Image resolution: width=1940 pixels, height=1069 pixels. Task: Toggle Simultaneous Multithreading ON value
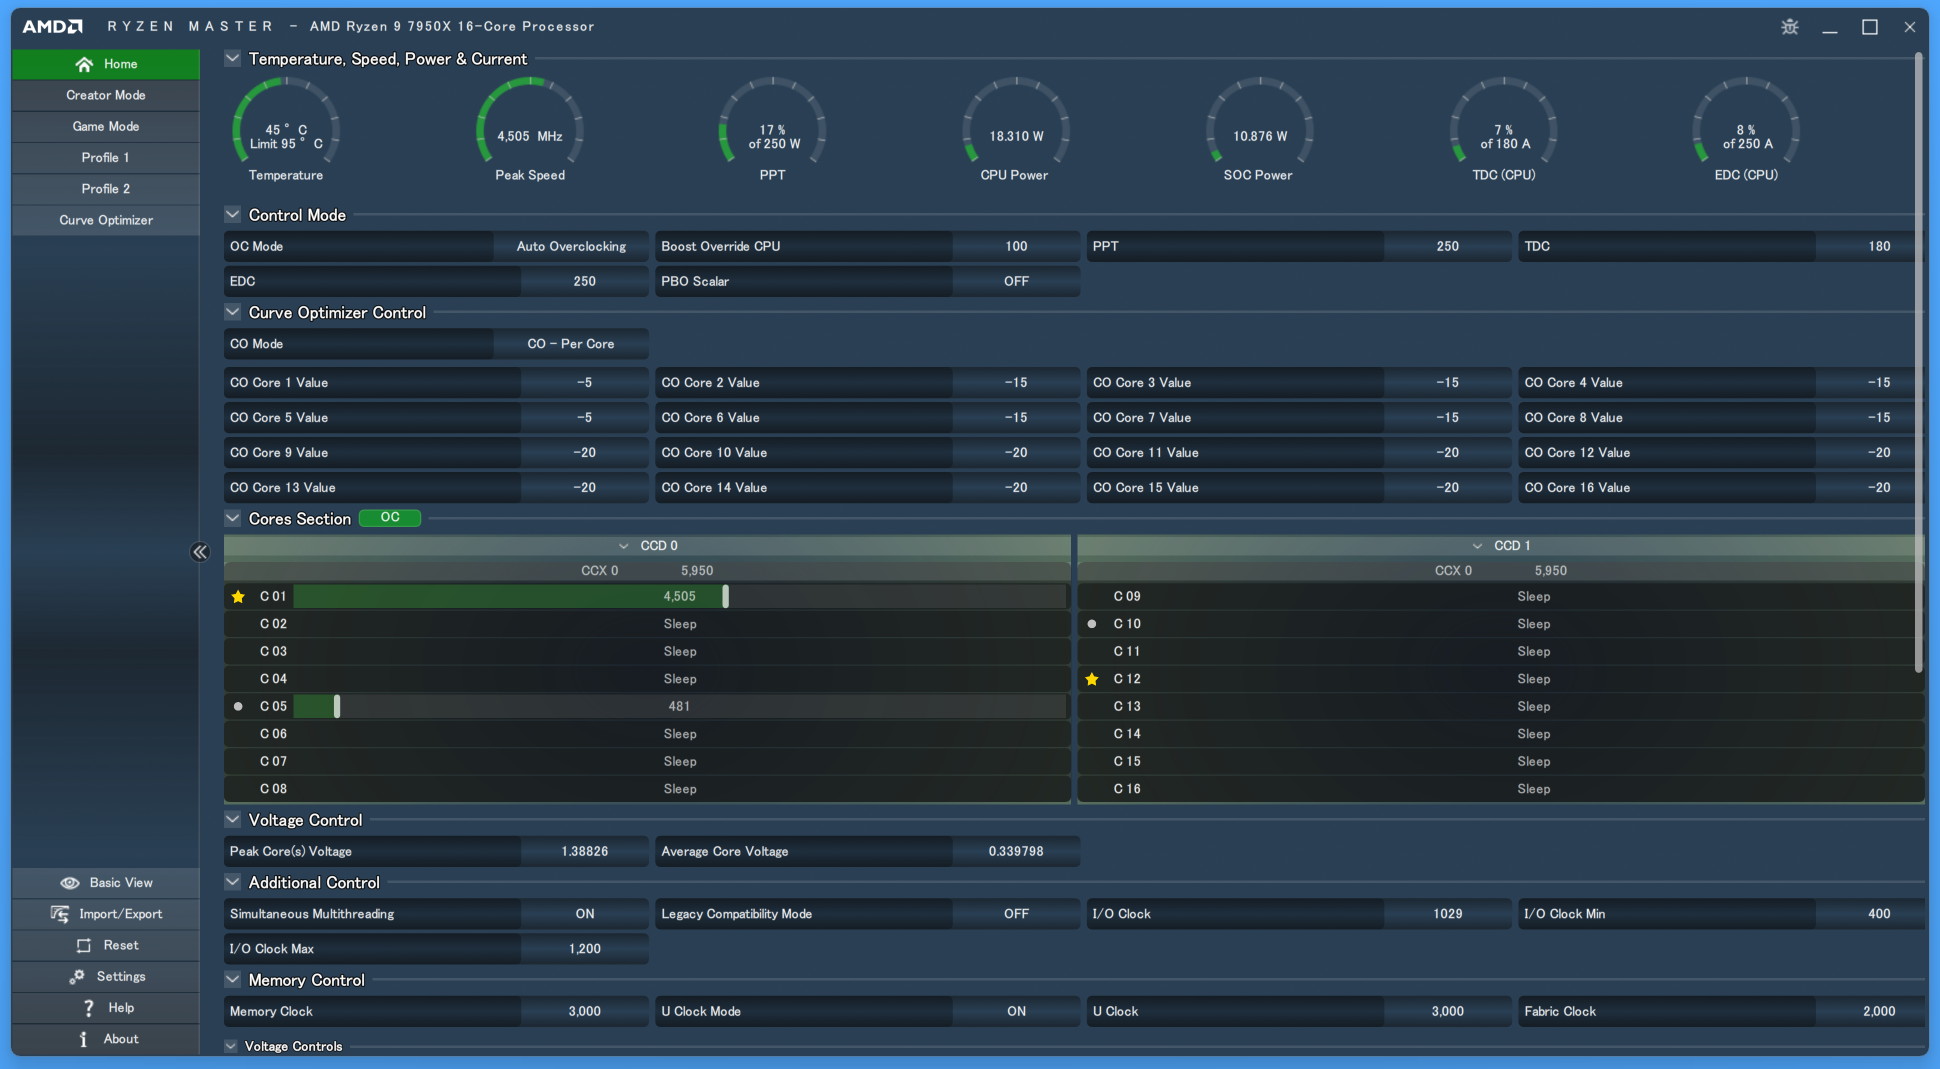585,914
